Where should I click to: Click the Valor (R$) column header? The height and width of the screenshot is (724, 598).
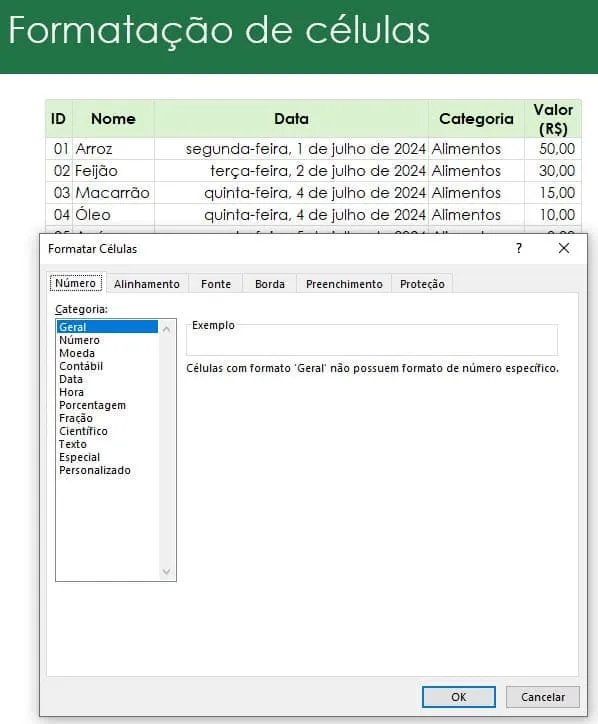(x=553, y=119)
